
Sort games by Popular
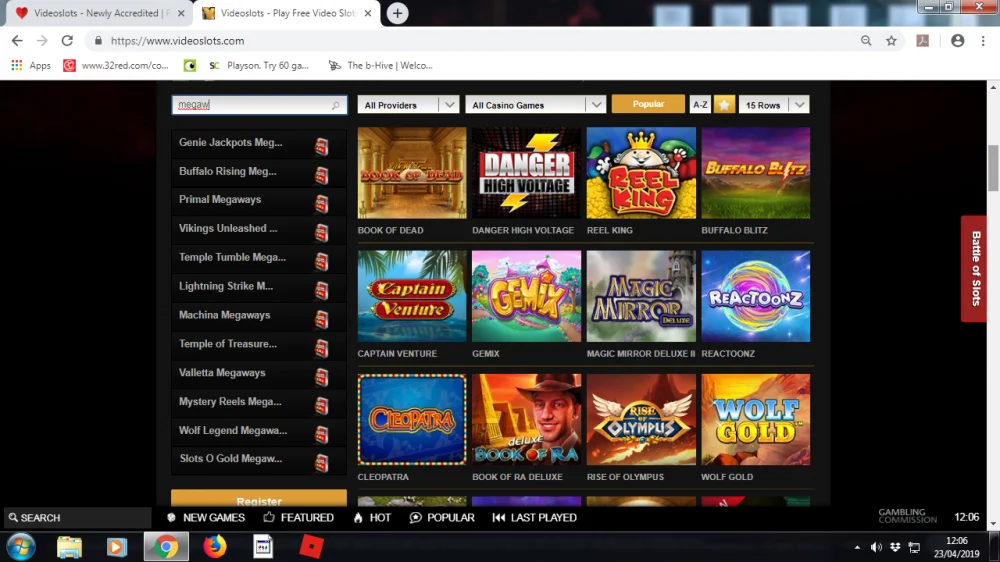tap(648, 104)
